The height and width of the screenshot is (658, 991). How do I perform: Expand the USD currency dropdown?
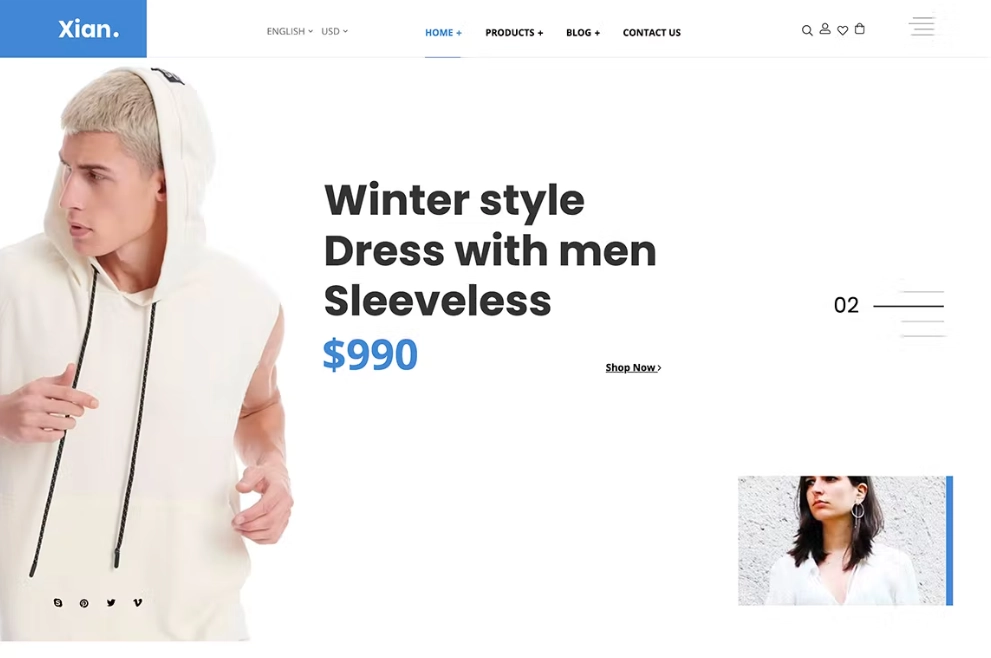click(334, 31)
